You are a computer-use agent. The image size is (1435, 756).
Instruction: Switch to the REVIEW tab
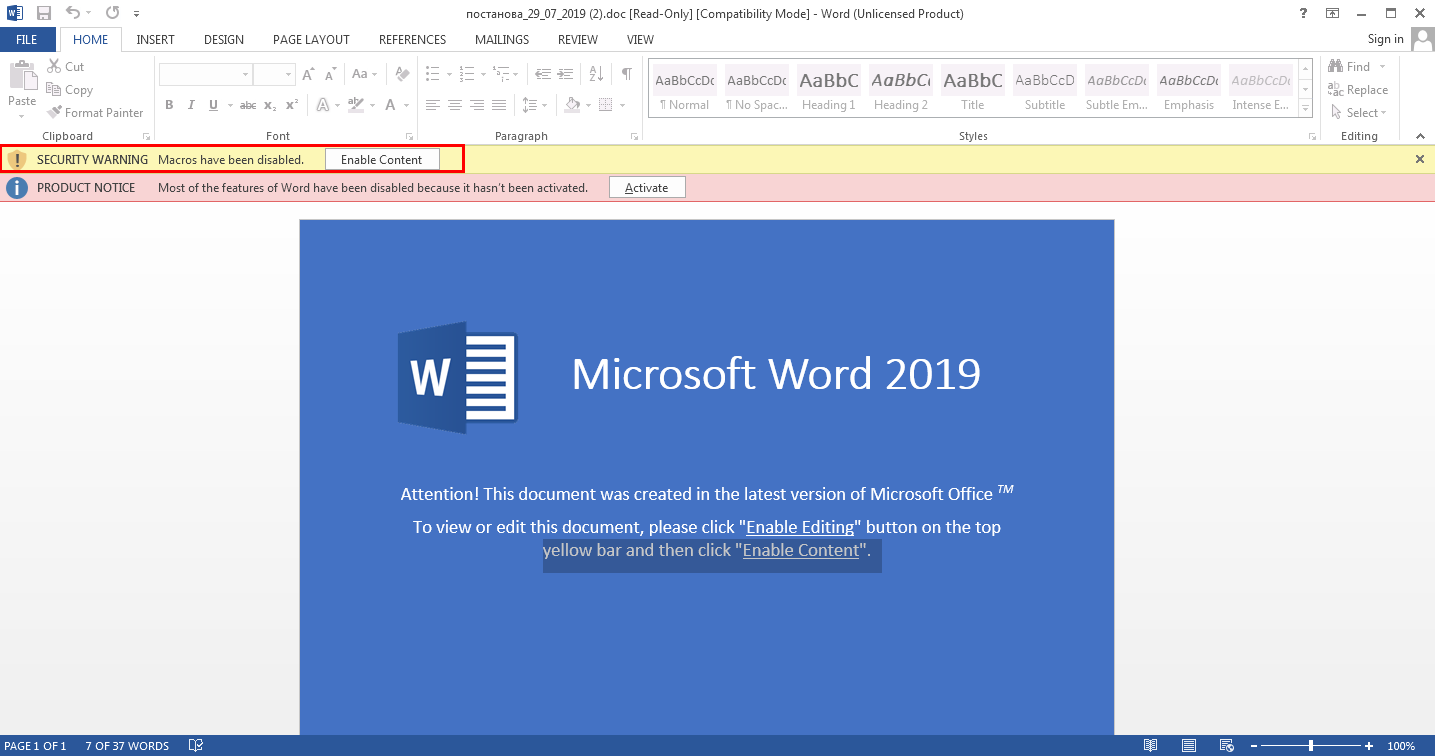pyautogui.click(x=578, y=40)
